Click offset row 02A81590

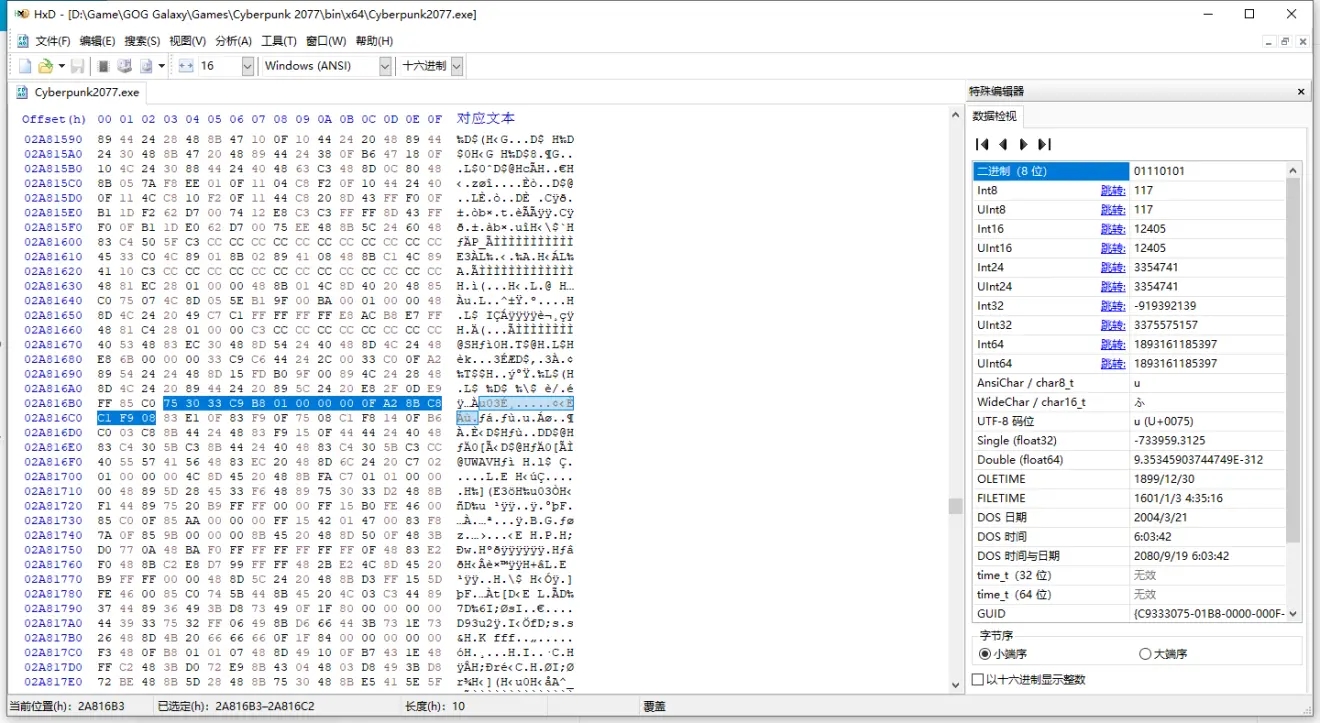[53, 139]
